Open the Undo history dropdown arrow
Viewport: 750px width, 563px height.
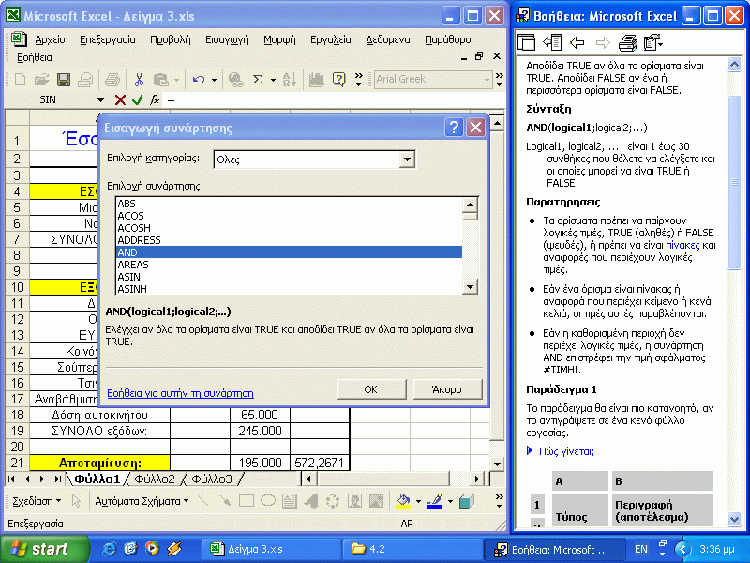pyautogui.click(x=214, y=80)
